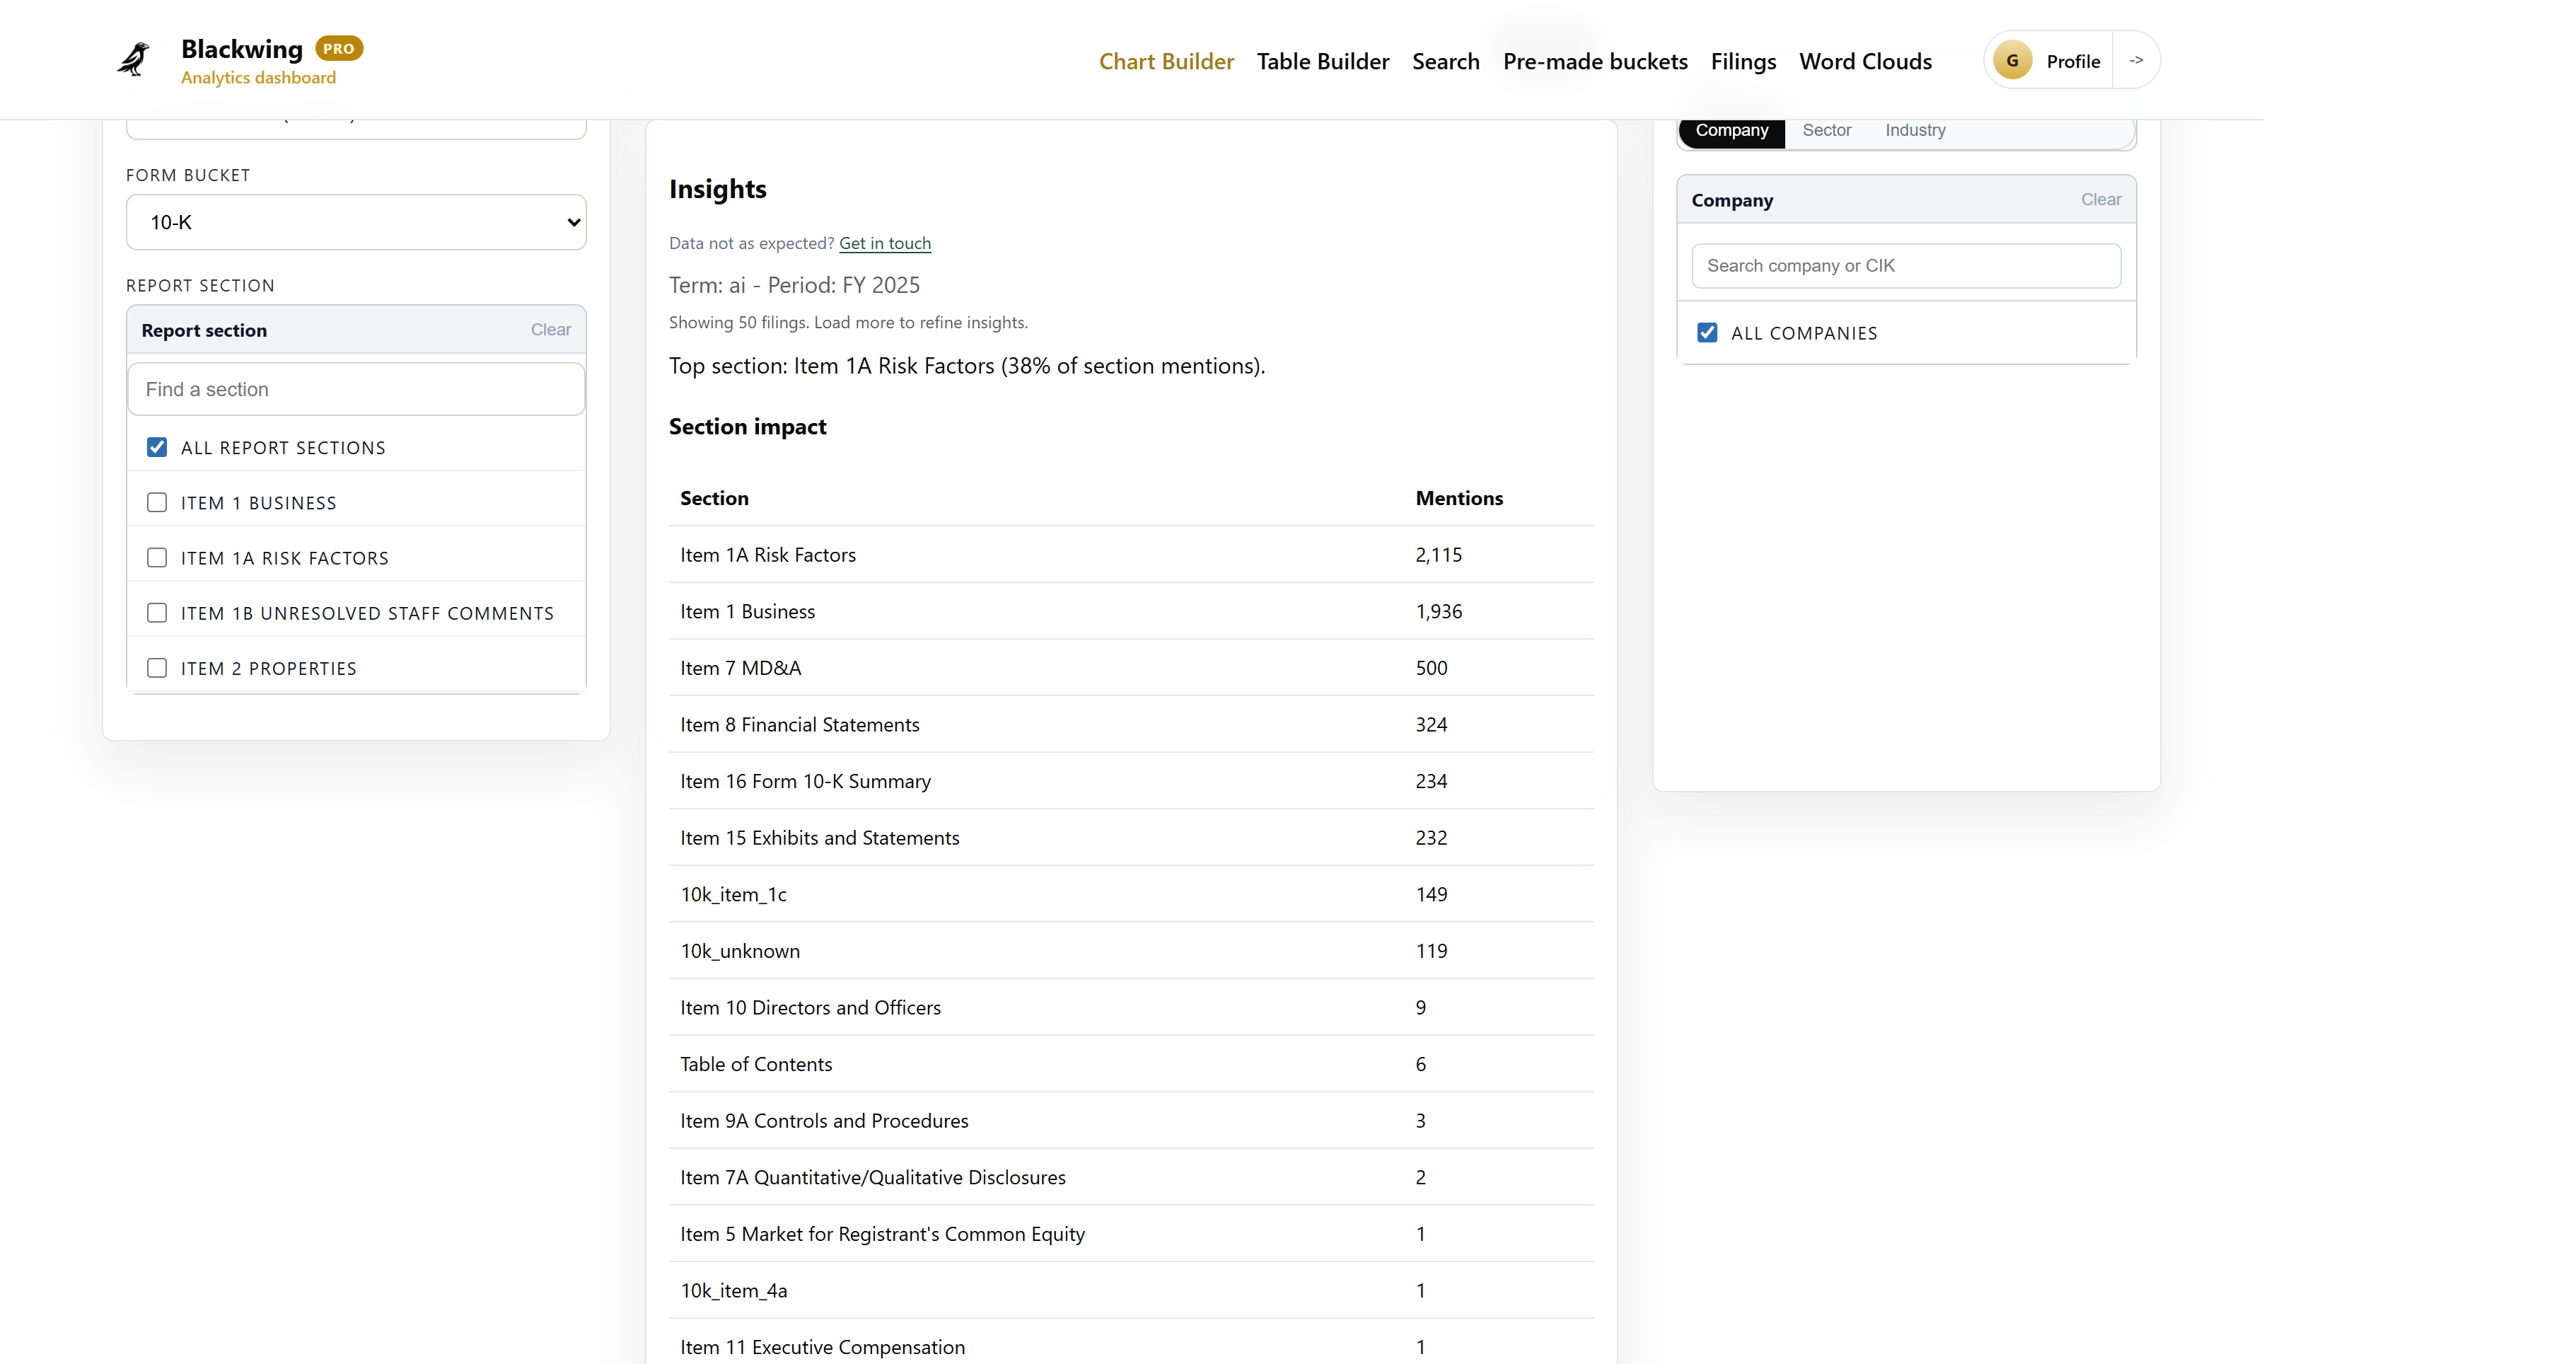Follow the Get in touch link
The height and width of the screenshot is (1364, 2576).
pyautogui.click(x=884, y=243)
